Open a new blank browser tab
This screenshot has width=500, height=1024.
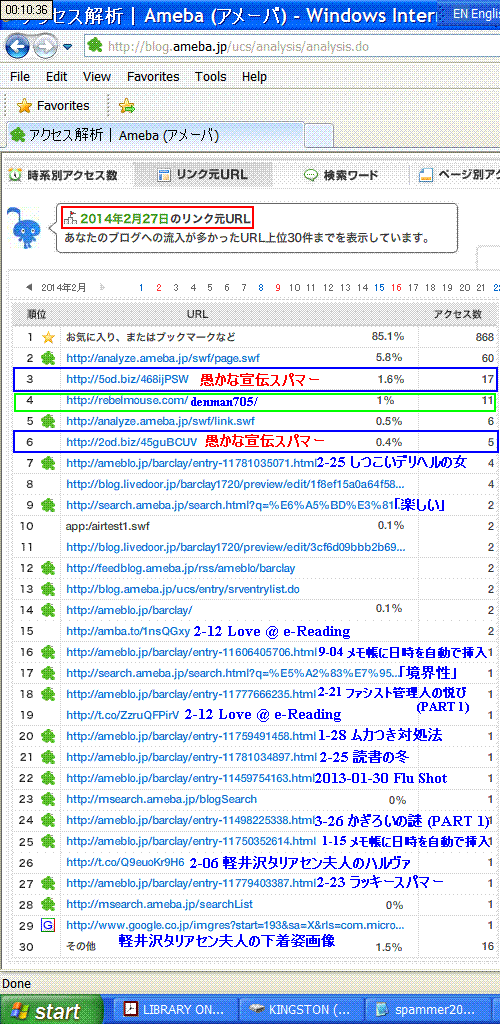(320, 135)
